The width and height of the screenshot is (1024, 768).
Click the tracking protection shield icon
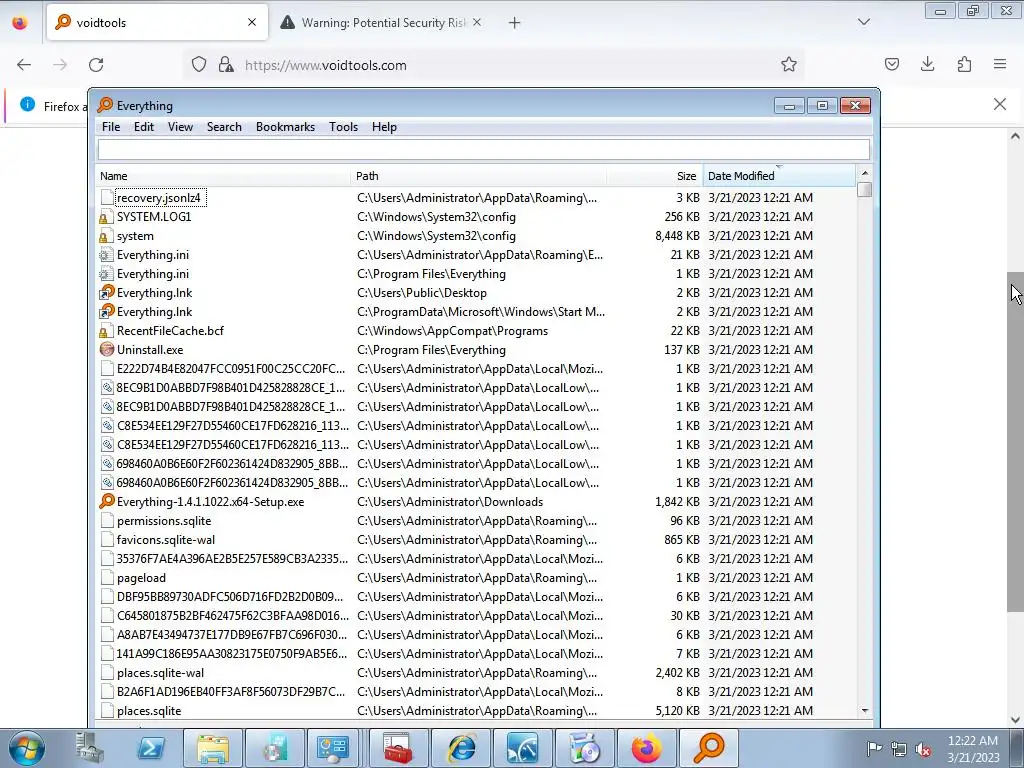pyautogui.click(x=199, y=65)
